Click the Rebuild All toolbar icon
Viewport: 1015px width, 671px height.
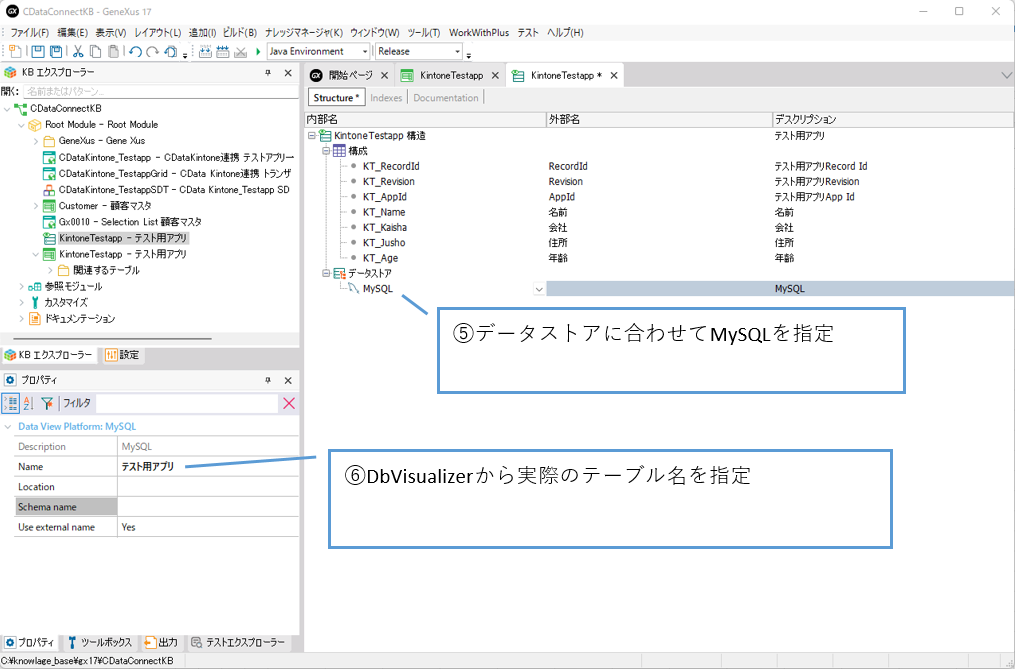point(223,52)
